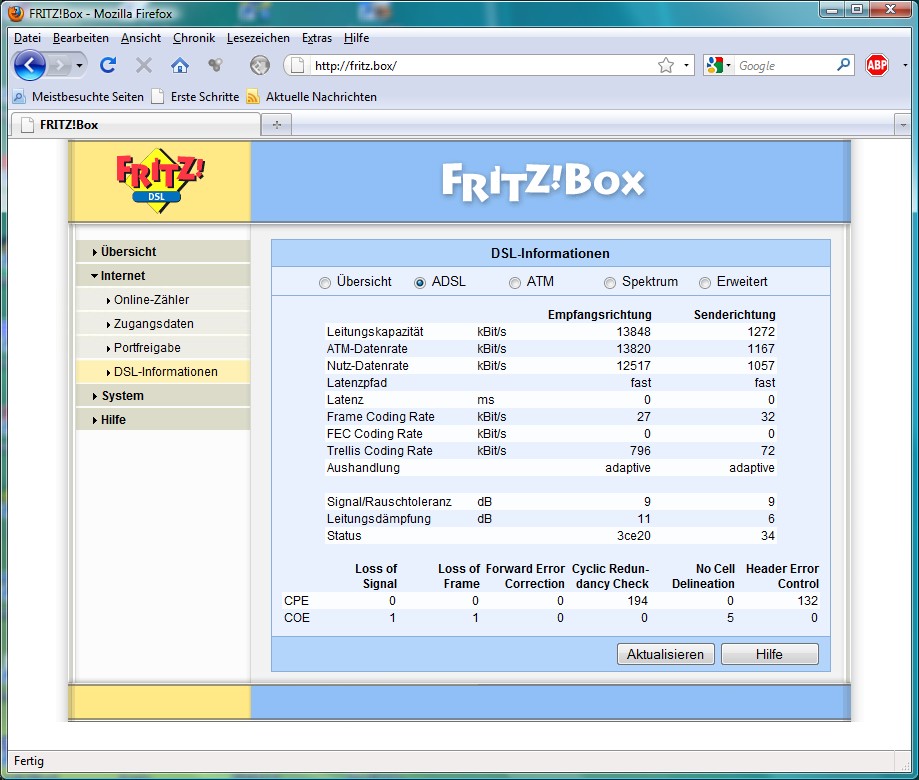Click the Empfangsrichtung column header
The image size is (919, 780).
(600, 315)
